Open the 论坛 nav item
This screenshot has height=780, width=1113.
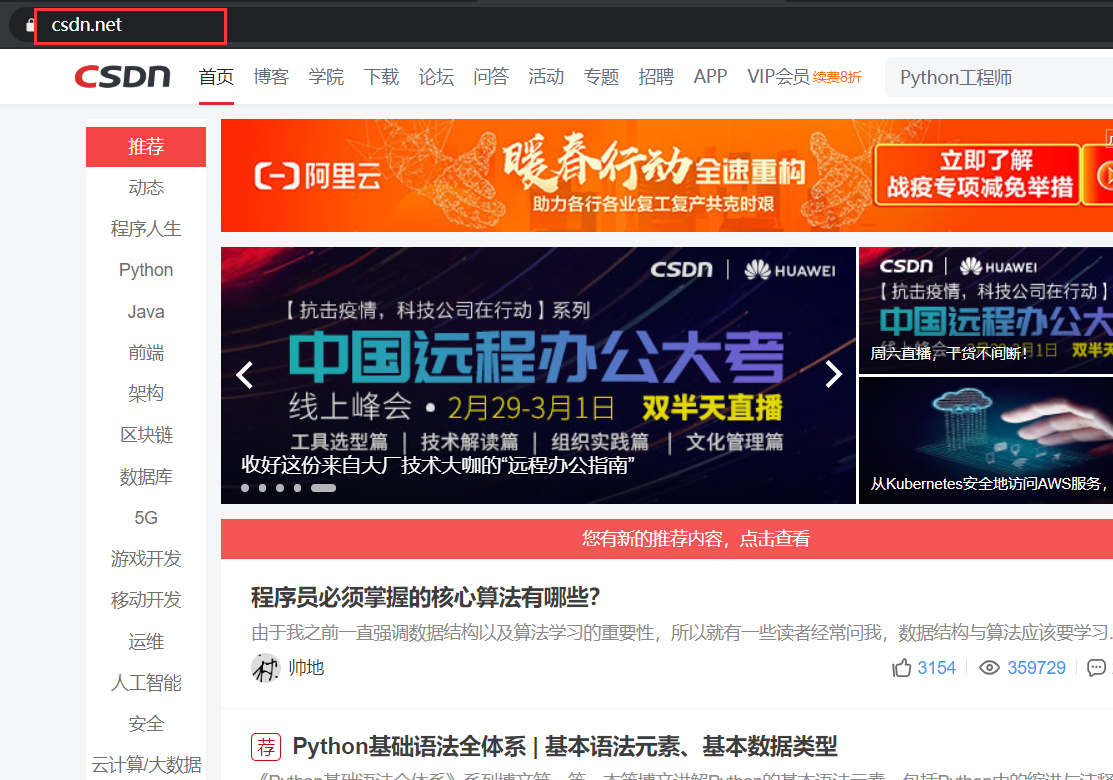(436, 77)
